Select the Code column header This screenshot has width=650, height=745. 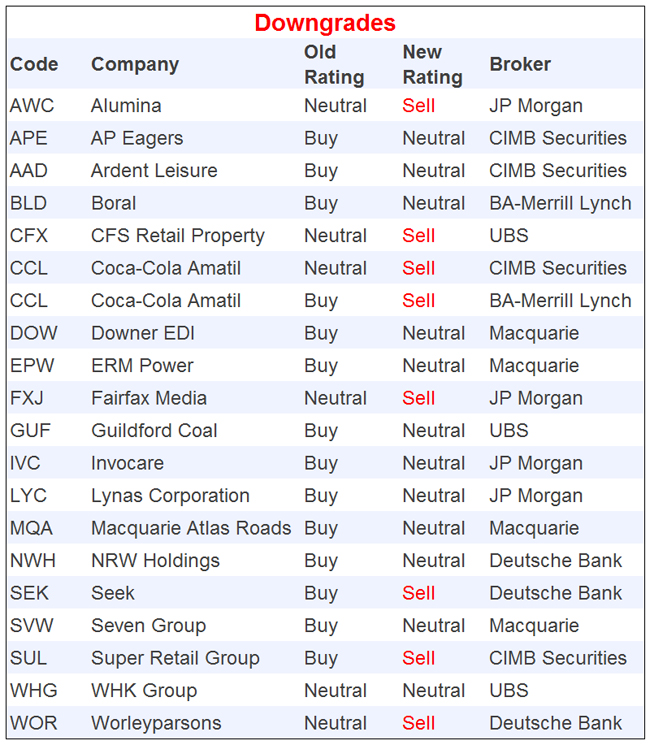click(34, 64)
